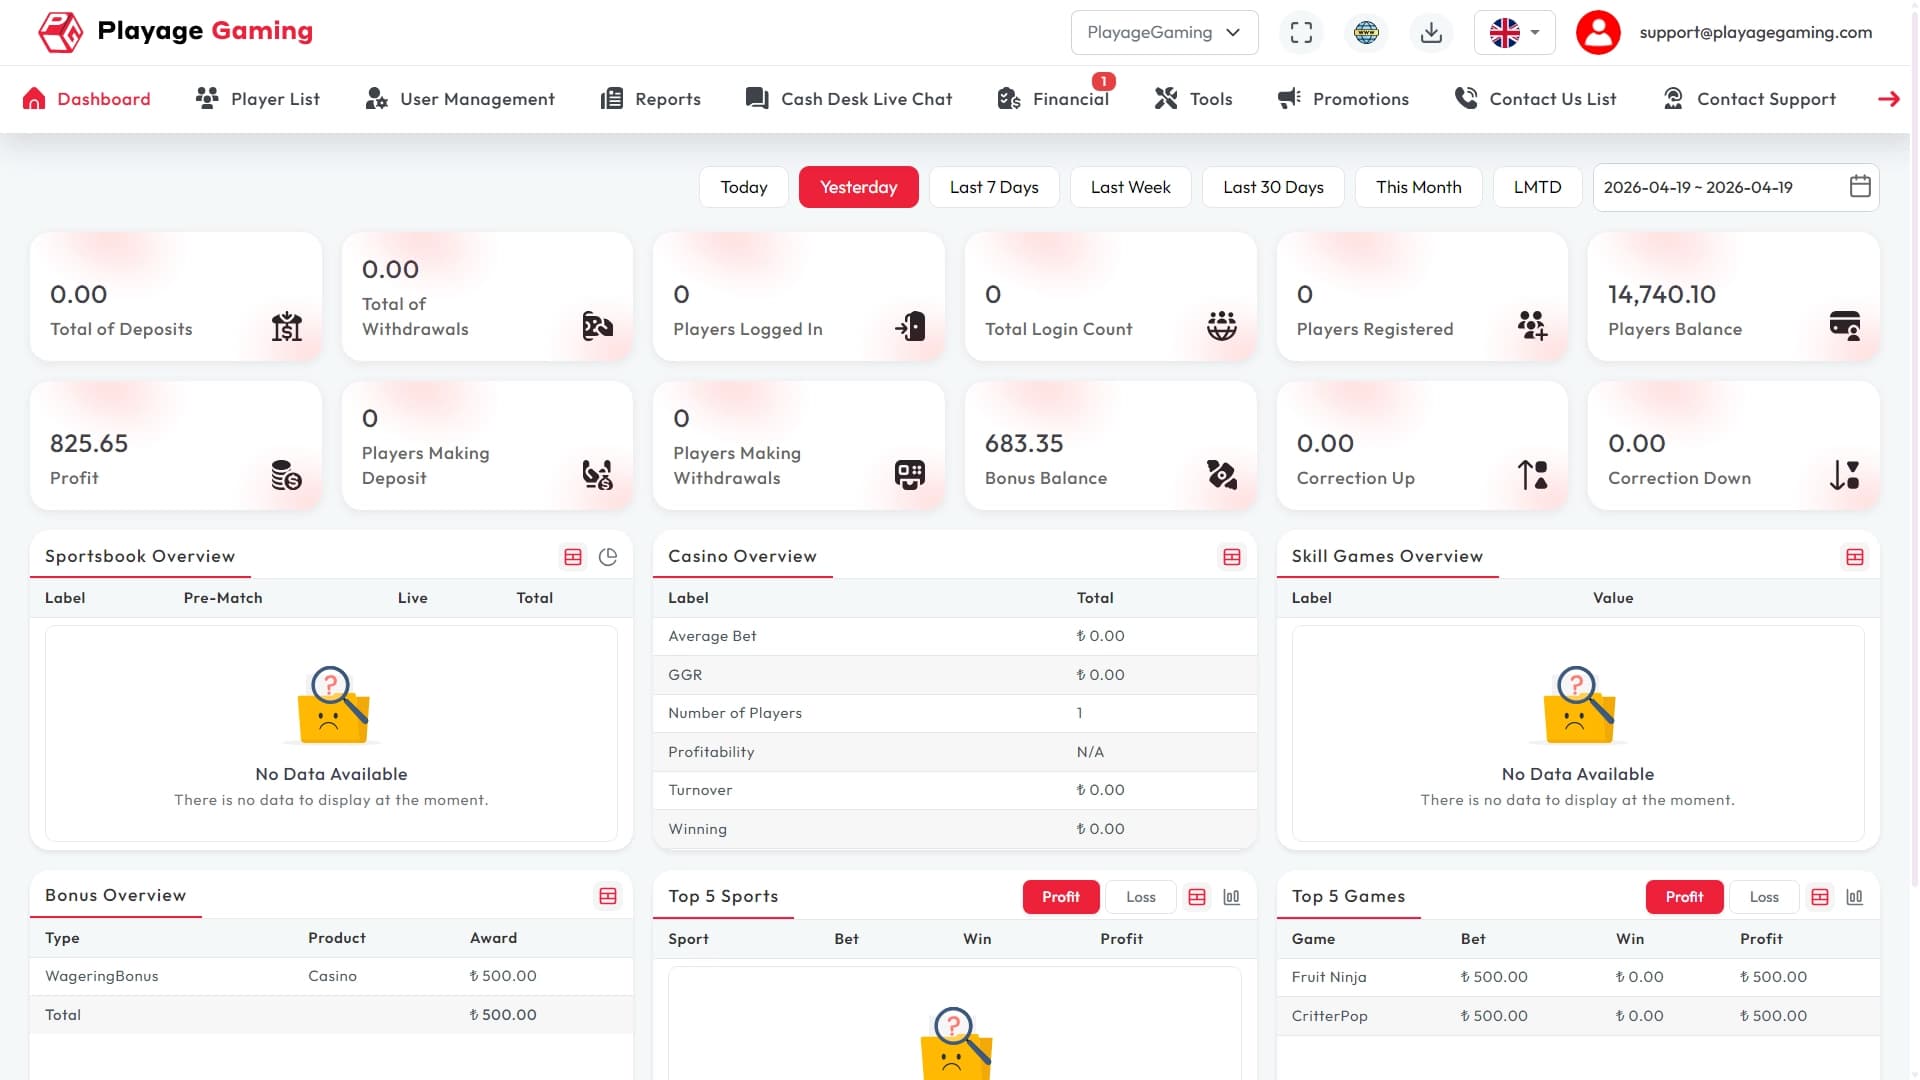Click the Total of Deposits bank icon
1920x1080 pixels.
[x=287, y=326]
